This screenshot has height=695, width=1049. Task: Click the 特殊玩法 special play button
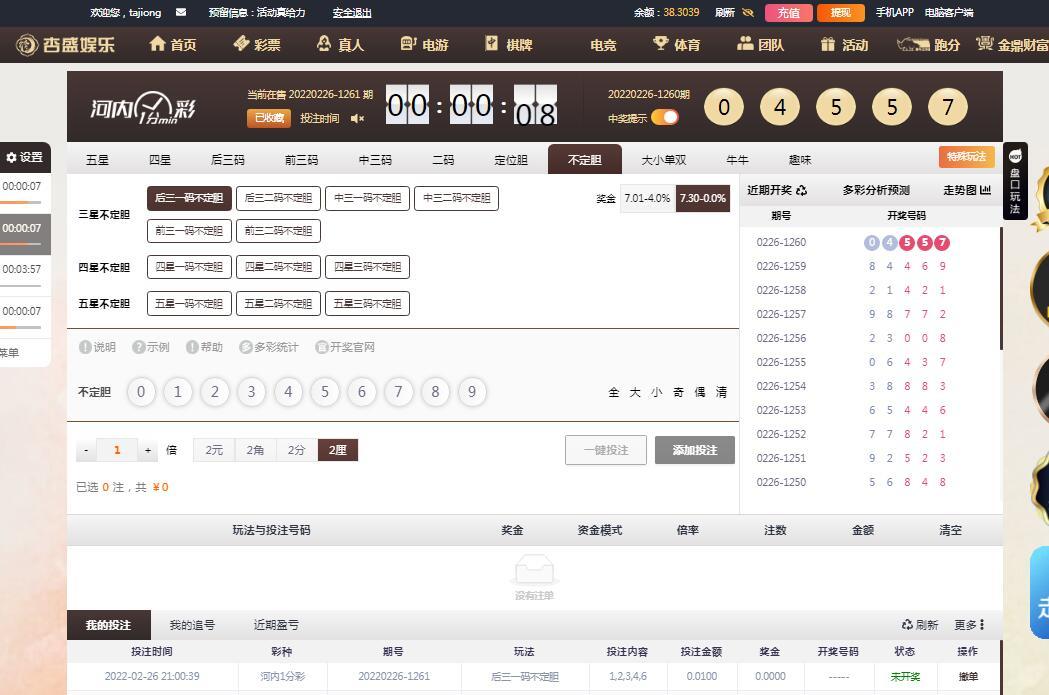coord(967,157)
